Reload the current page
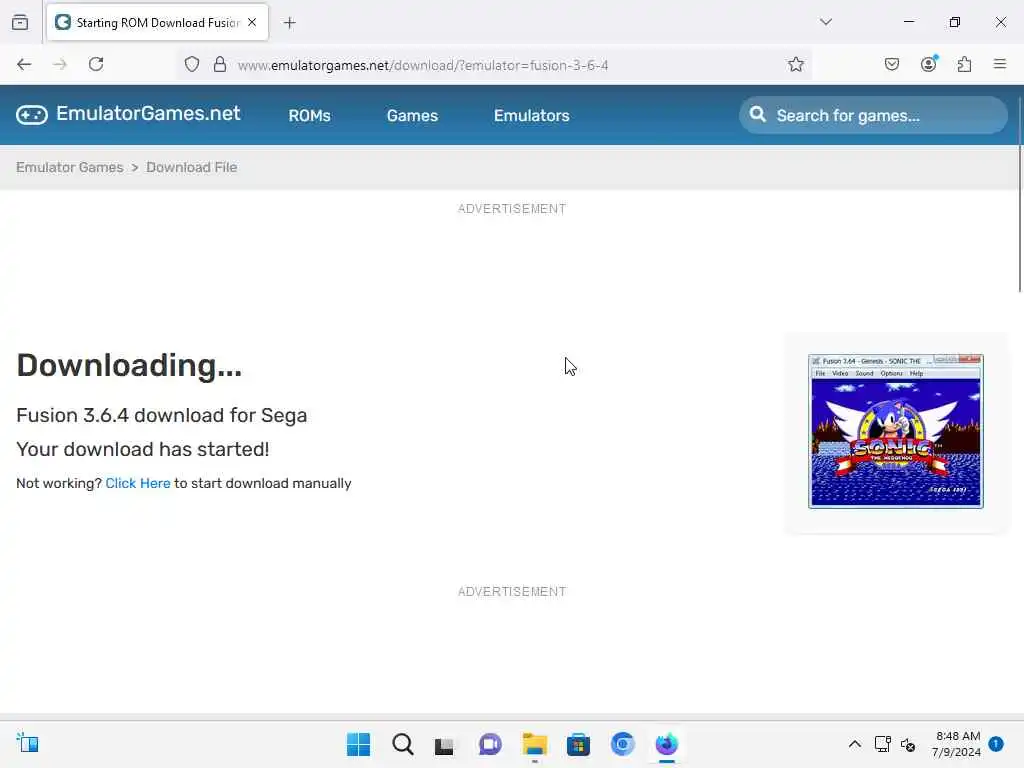The image size is (1024, 768). point(96,64)
